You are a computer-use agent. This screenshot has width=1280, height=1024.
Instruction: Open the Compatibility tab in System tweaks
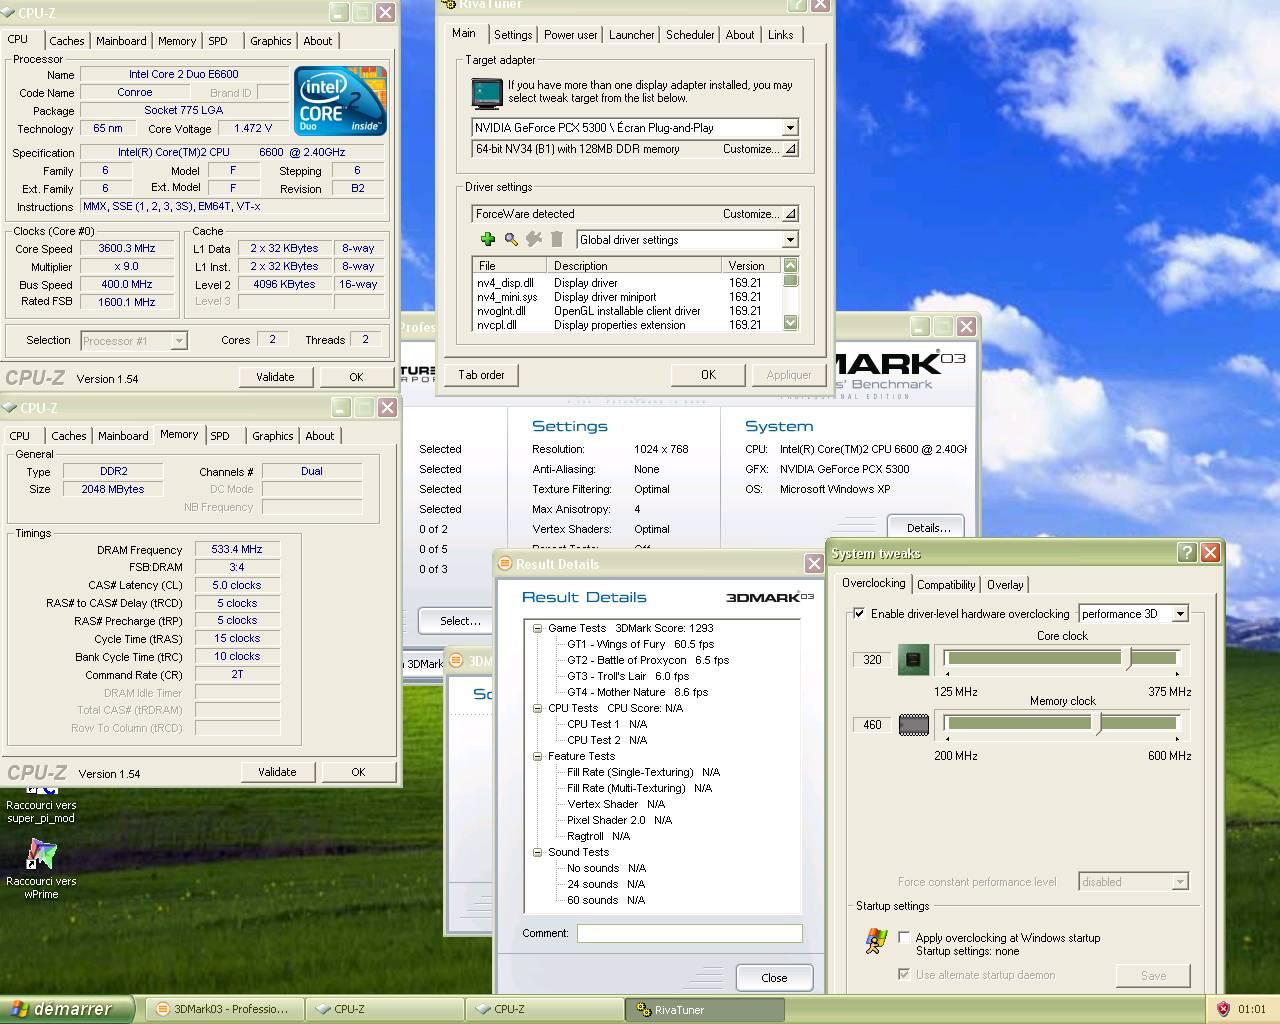946,585
